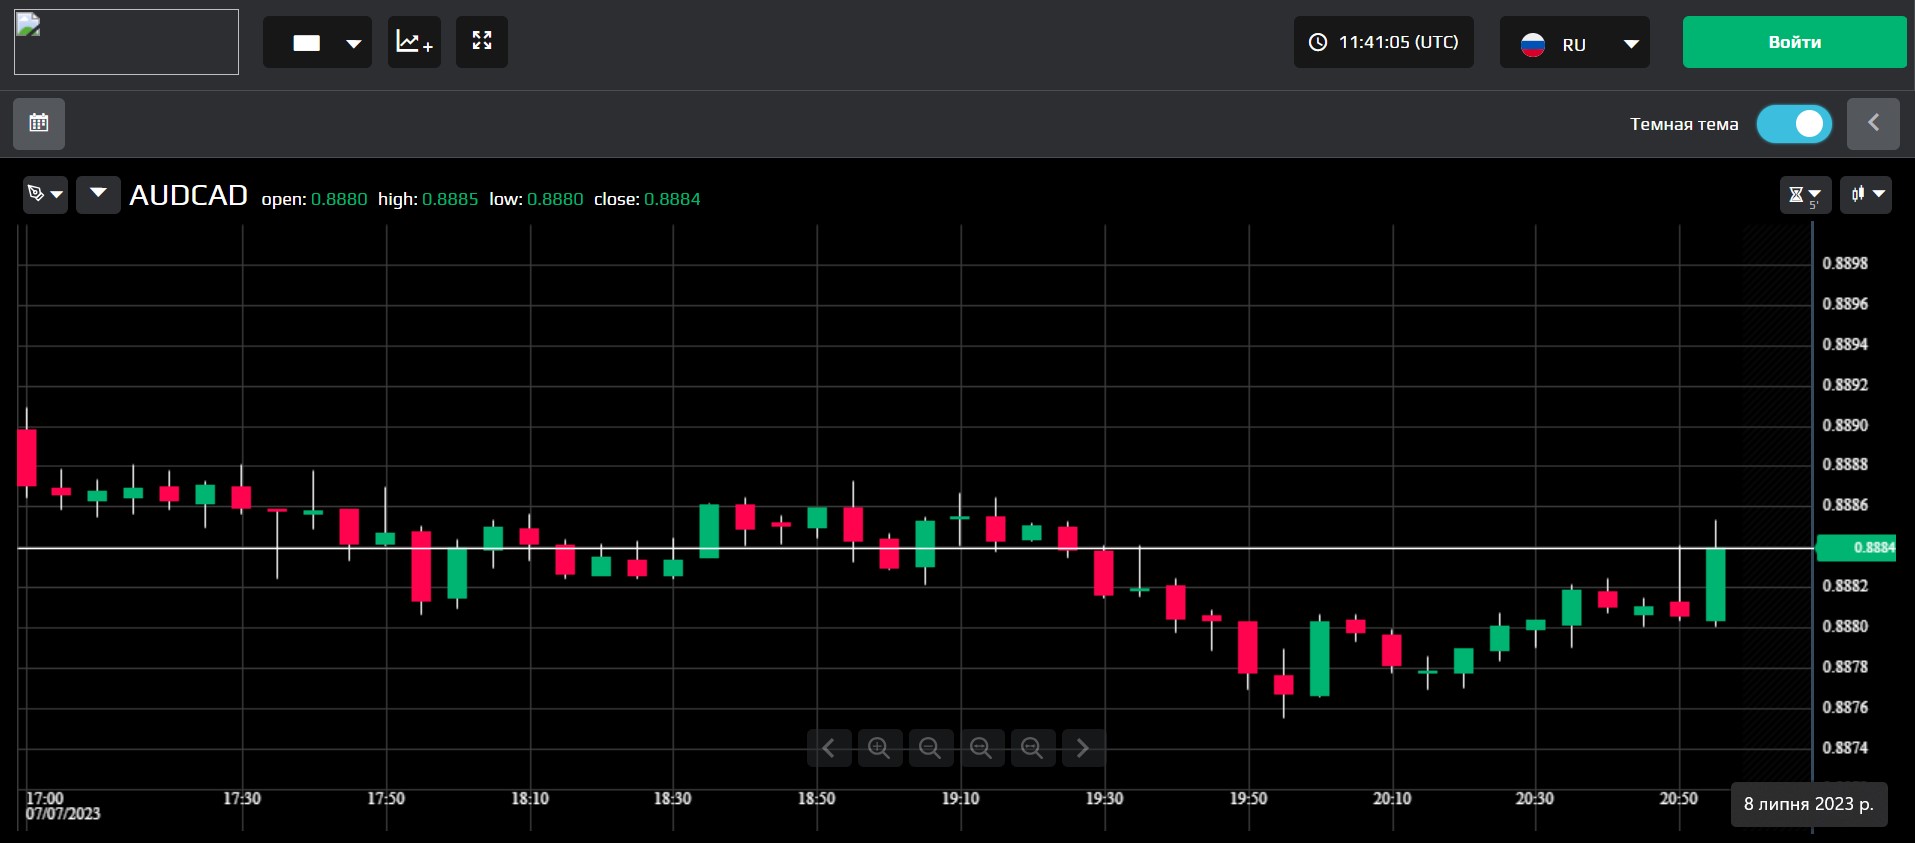Click the low value 0.8880
The width and height of the screenshot is (1915, 843).
click(555, 199)
